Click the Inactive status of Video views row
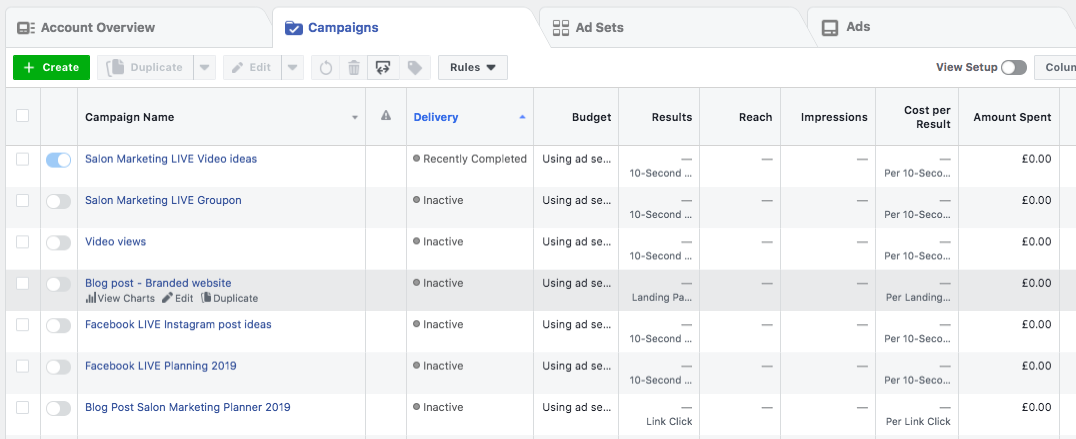The image size is (1076, 439). click(x=438, y=241)
